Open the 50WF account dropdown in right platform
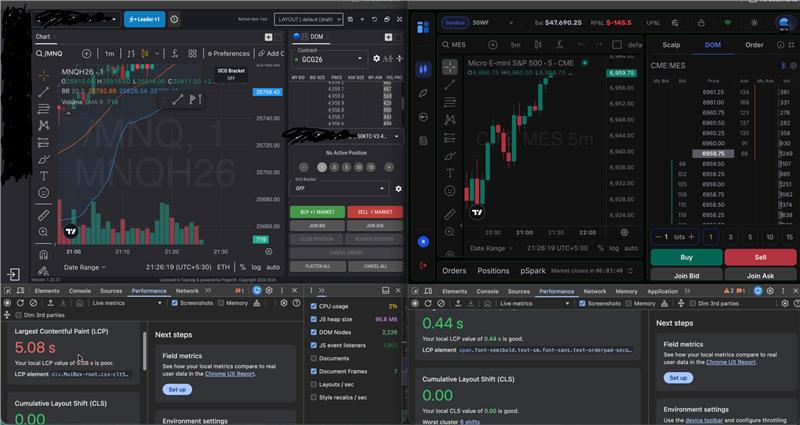800x425 pixels. 493,23
